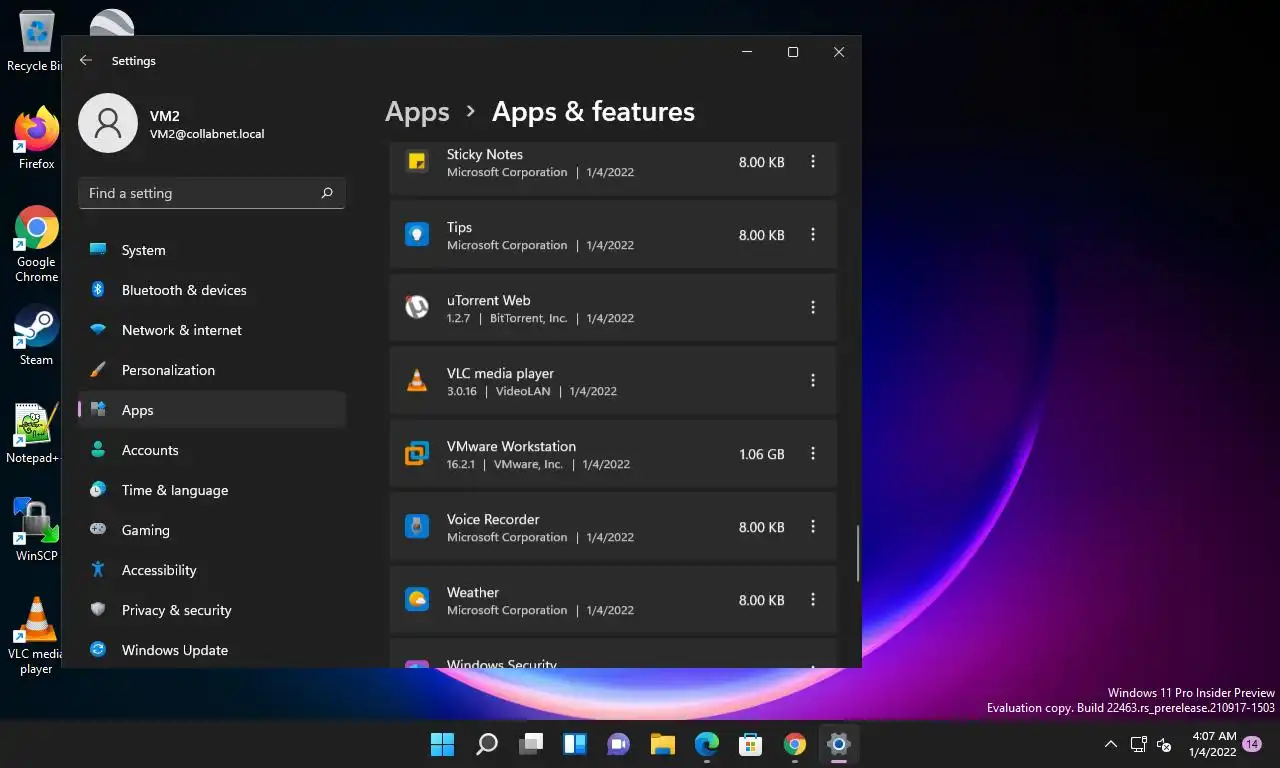The height and width of the screenshot is (768, 1280).
Task: Click the VM2 user avatar
Action: tap(108, 124)
